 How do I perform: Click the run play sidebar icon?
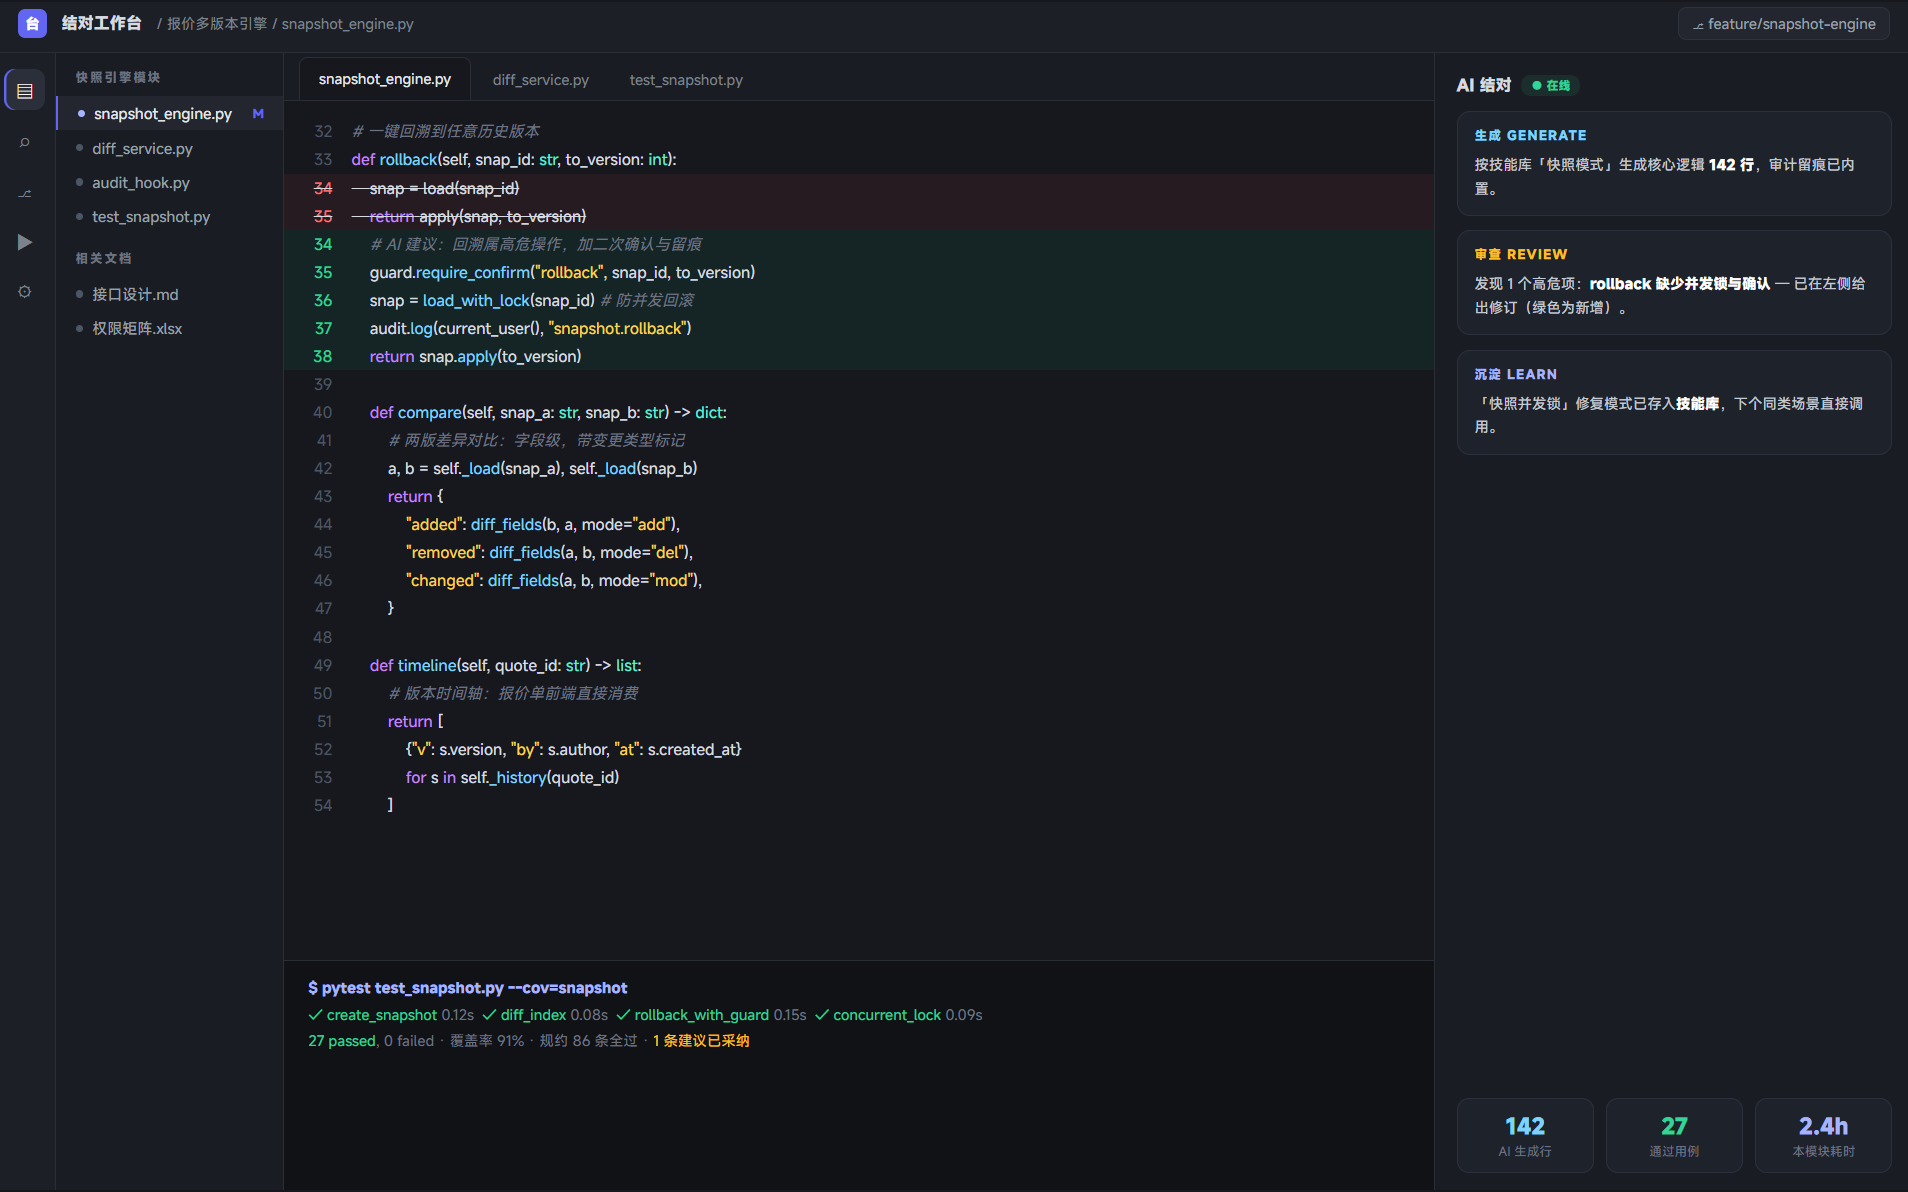coord(25,242)
